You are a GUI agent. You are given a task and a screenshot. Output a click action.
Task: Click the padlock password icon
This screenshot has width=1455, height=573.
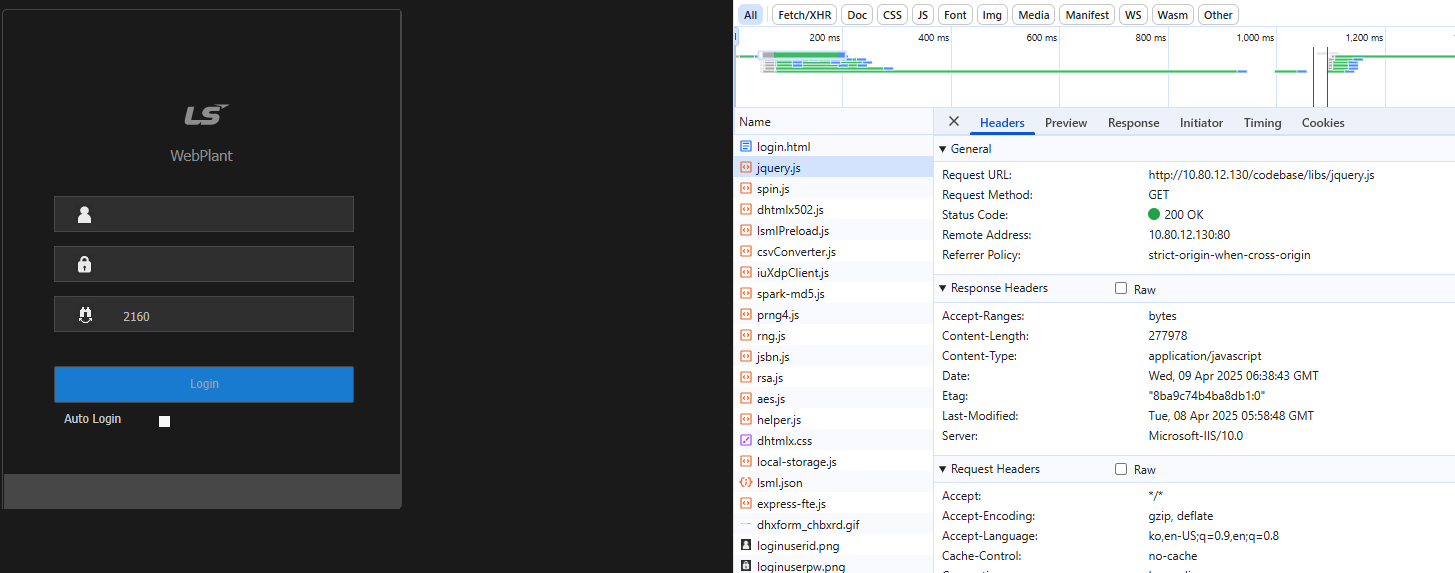coord(84,264)
